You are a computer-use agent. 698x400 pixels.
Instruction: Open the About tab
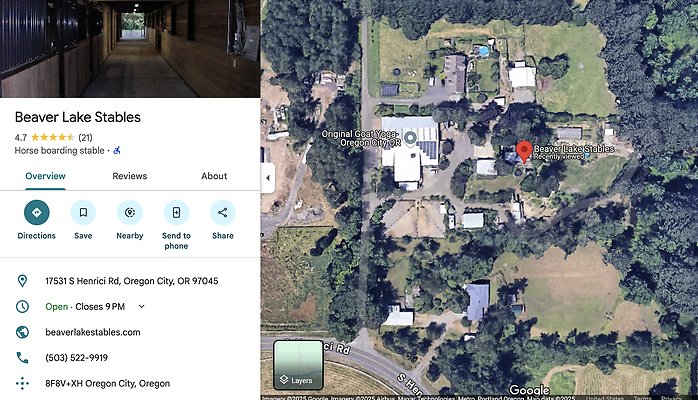point(214,176)
